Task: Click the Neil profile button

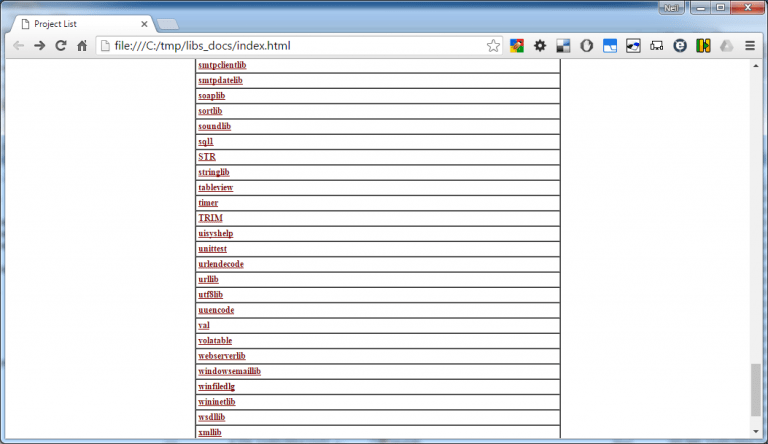Action: click(x=671, y=8)
